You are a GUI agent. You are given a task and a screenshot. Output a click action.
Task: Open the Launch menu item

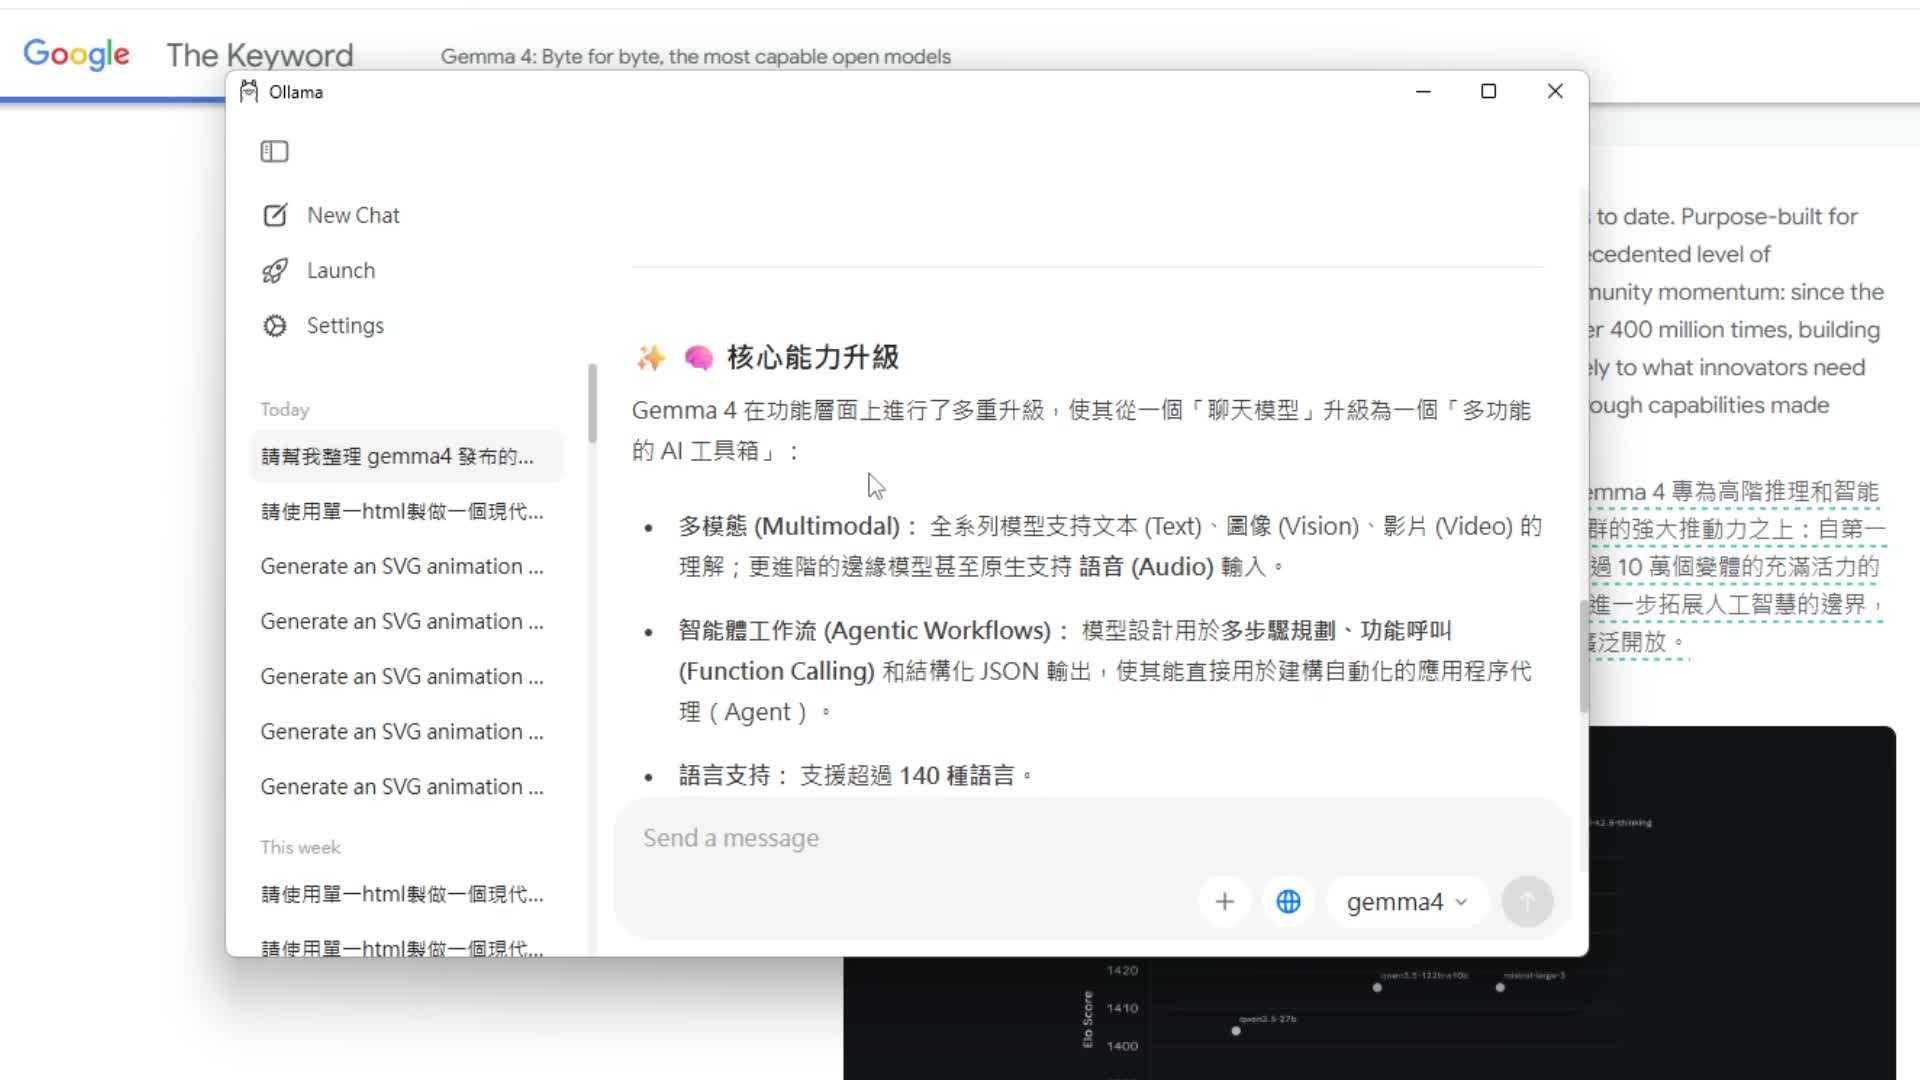coord(341,271)
